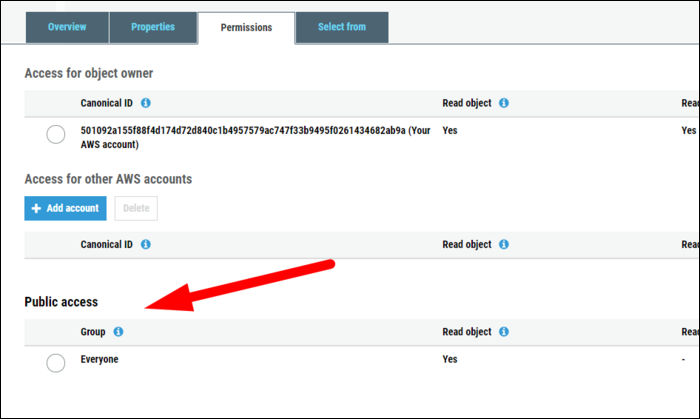Select the Everyone group radio button
The height and width of the screenshot is (419, 700).
[56, 363]
